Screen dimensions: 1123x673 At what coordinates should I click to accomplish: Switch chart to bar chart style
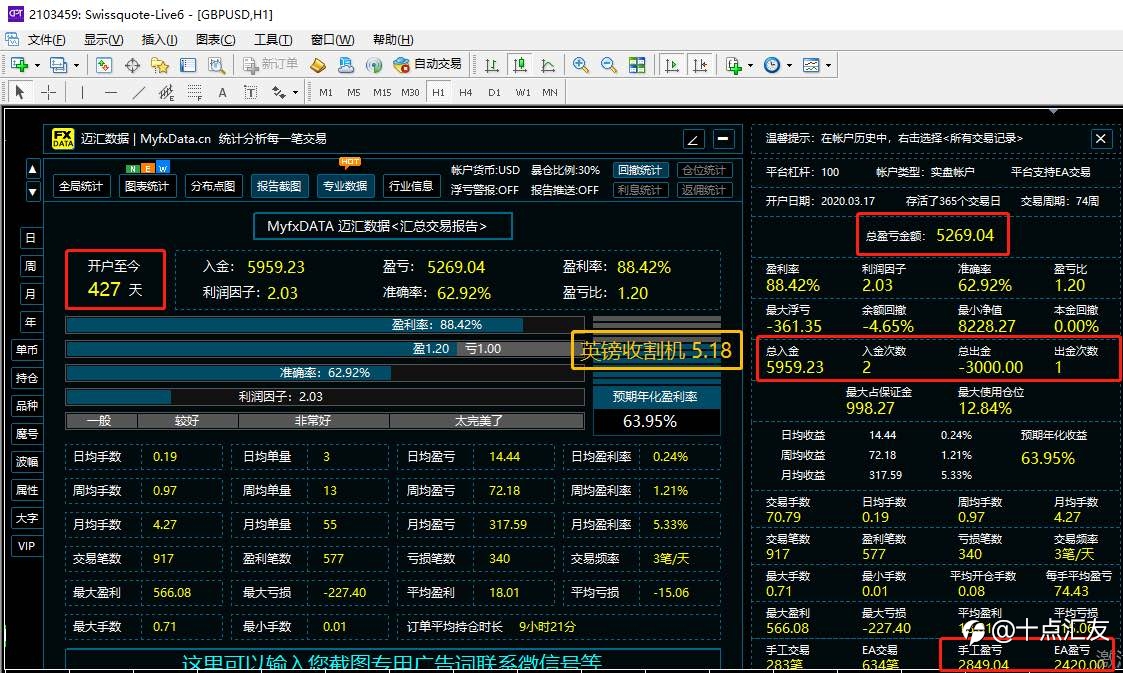tap(491, 65)
